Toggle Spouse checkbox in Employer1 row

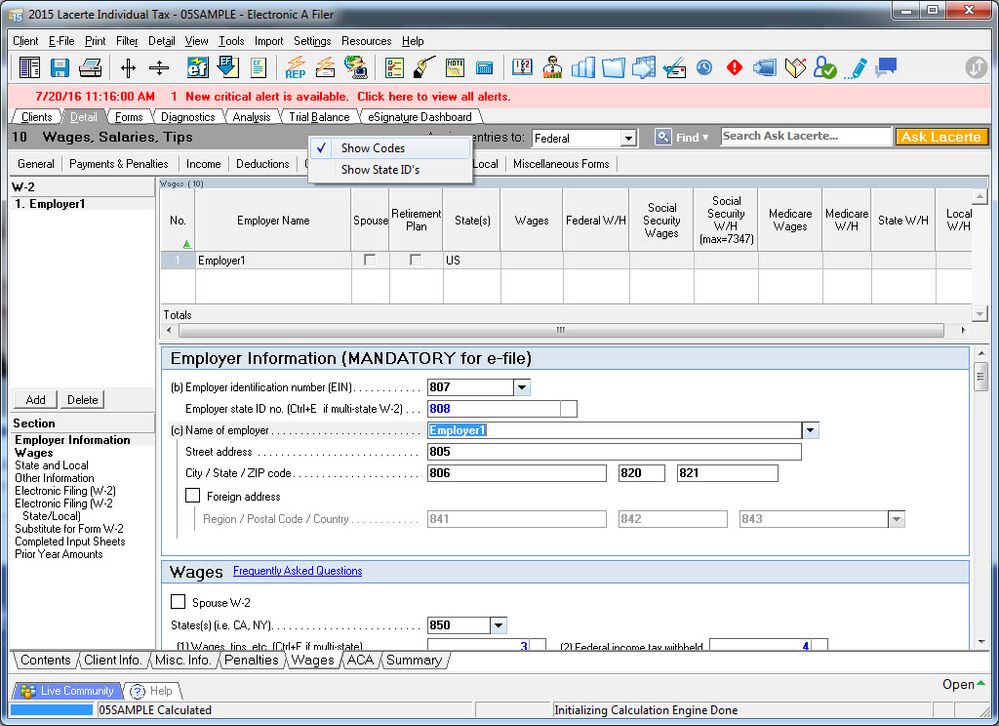tap(370, 260)
